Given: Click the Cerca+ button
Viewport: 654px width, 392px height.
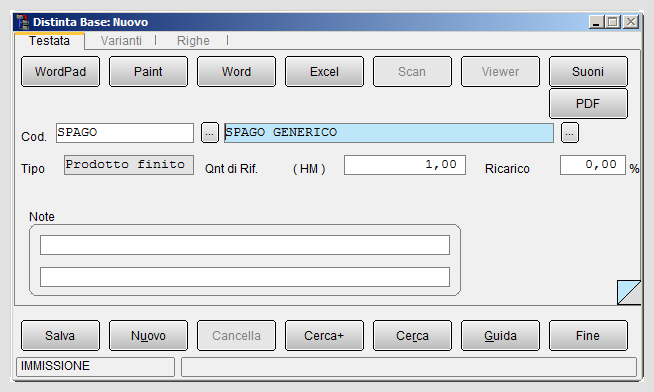Looking at the screenshot, I should click(x=324, y=335).
